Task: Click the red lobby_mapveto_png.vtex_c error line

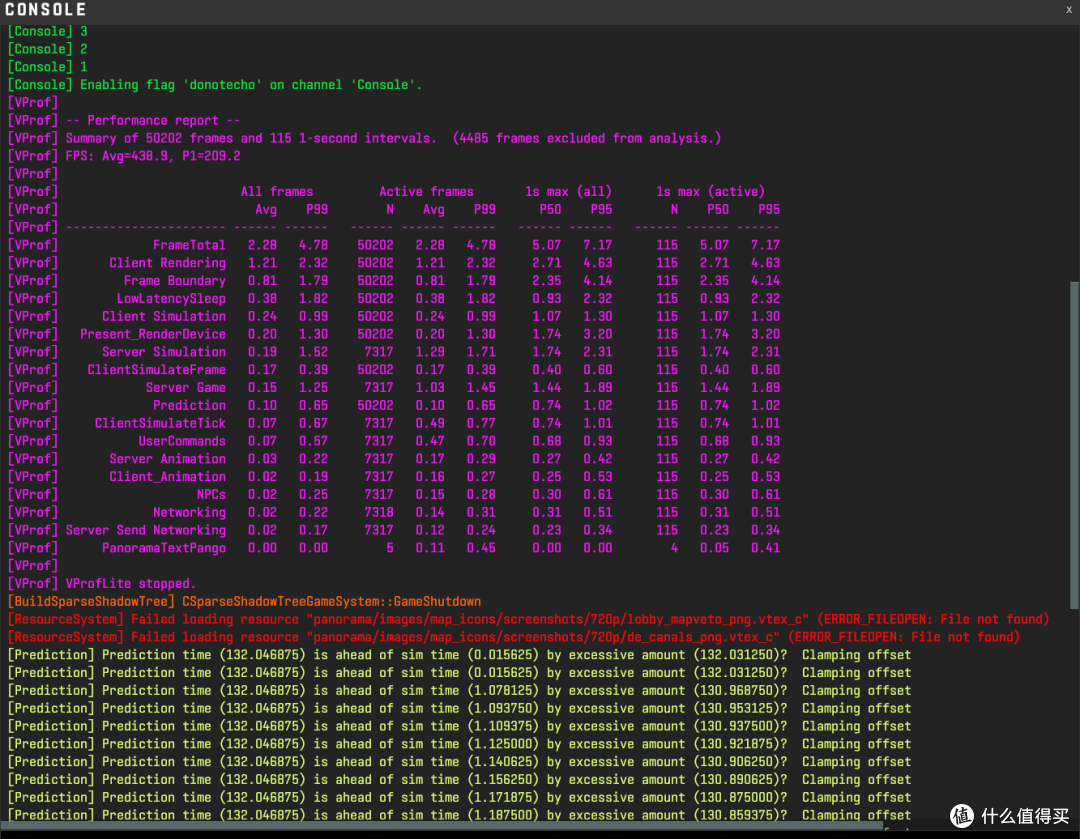Action: point(528,620)
